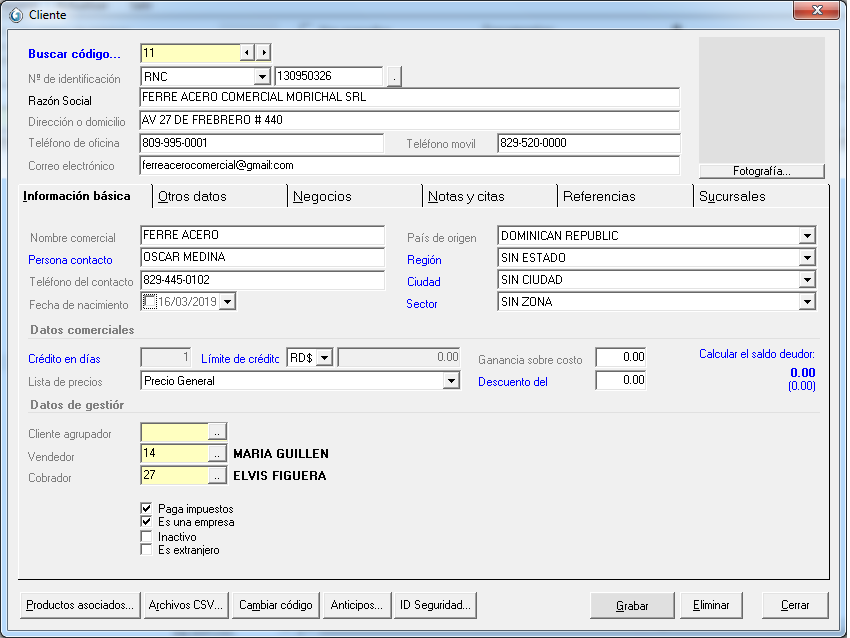This screenshot has width=850, height=638.
Task: Expand the RNC identification type dropdown
Action: pyautogui.click(x=262, y=77)
